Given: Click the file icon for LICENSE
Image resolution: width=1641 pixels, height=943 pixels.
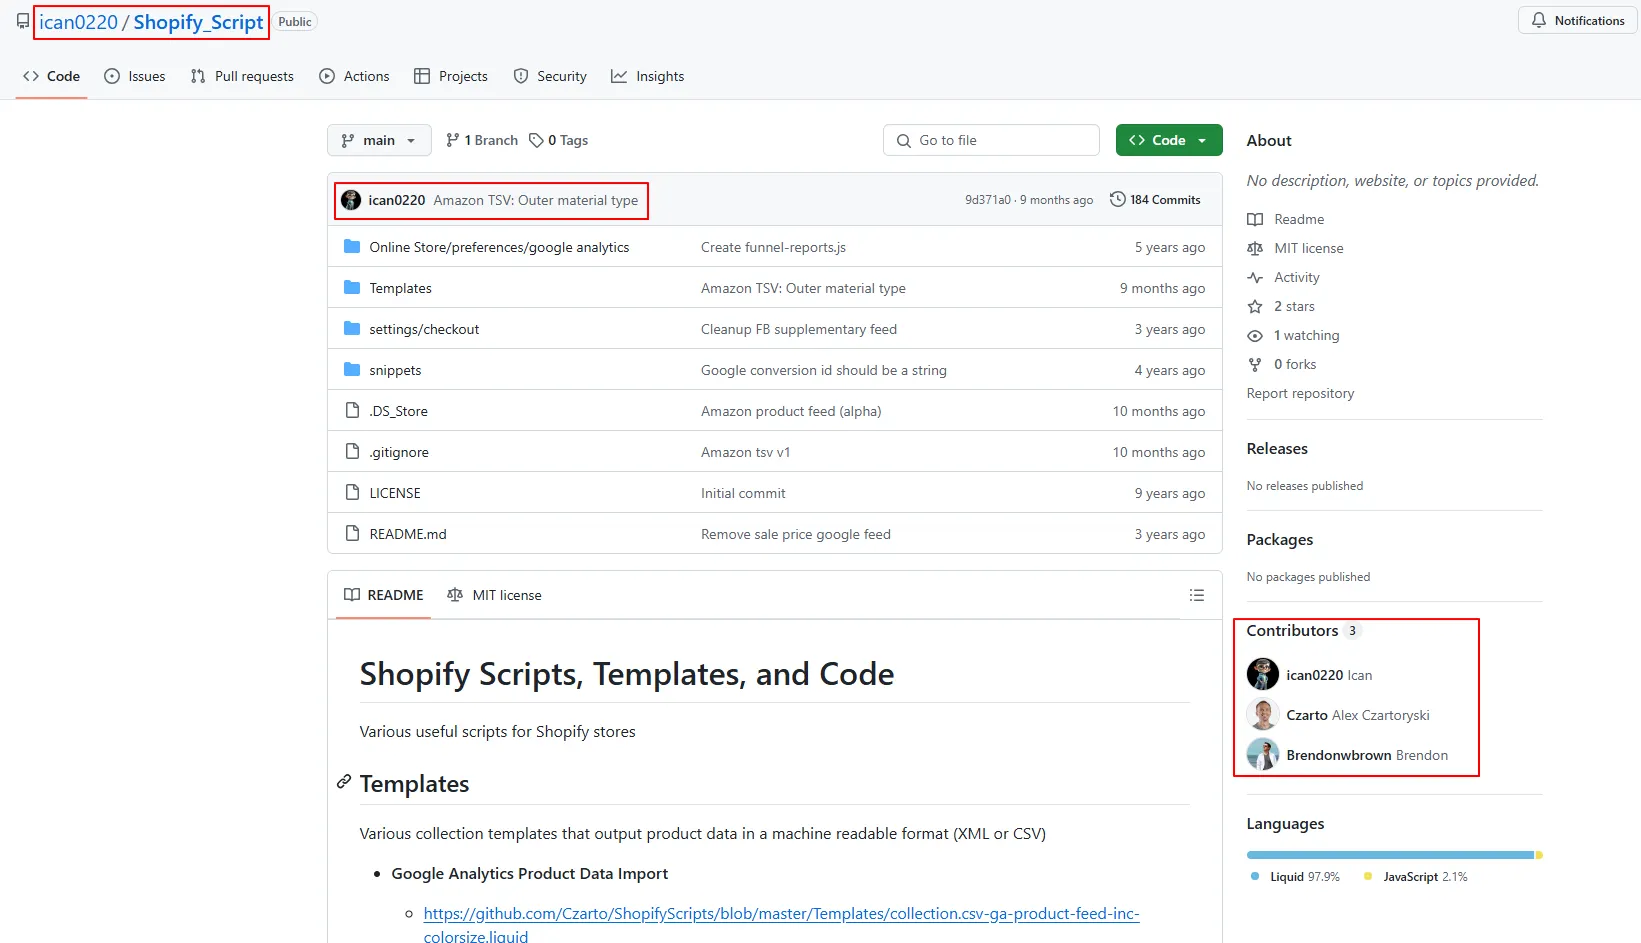Looking at the screenshot, I should click(x=352, y=493).
